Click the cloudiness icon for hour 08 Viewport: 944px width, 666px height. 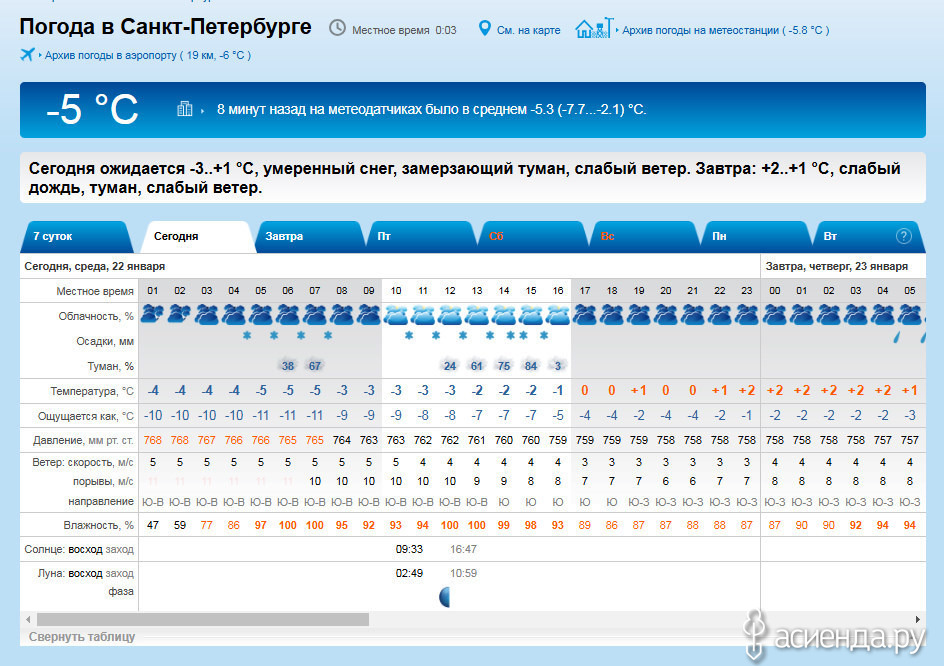(342, 314)
